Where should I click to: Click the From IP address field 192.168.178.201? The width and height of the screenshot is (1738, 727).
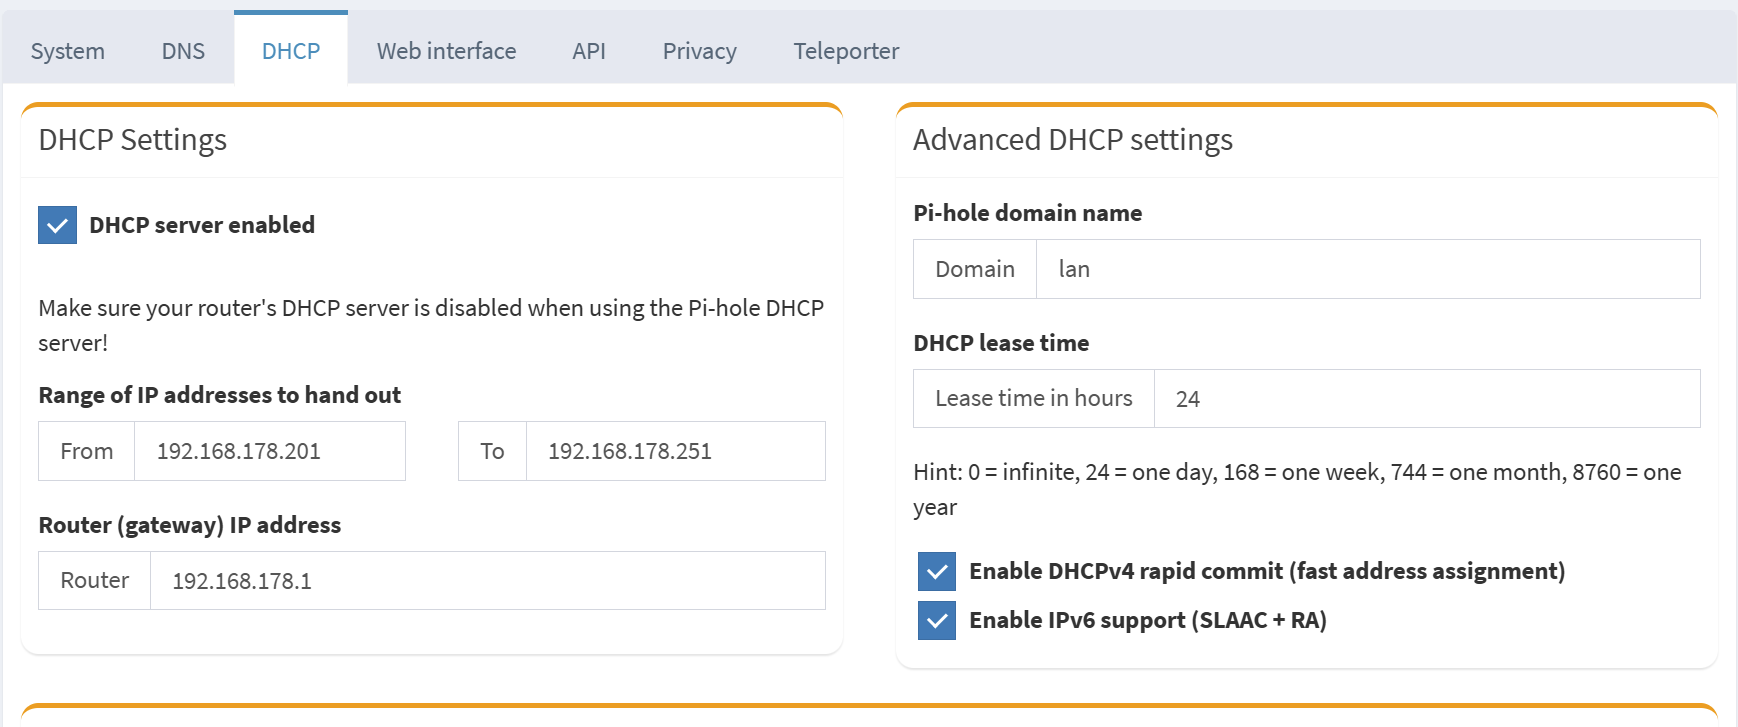pos(269,451)
